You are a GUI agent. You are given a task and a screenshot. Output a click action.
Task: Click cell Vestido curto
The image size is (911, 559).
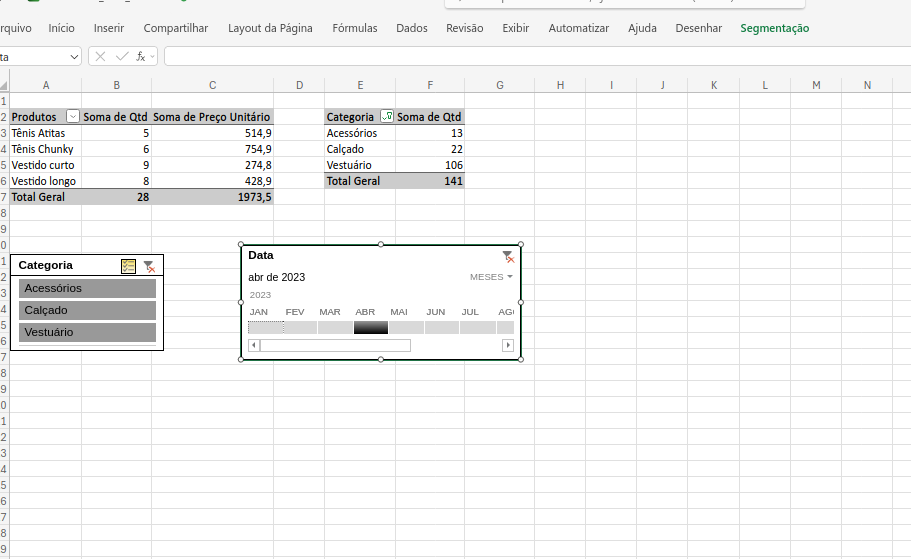[x=46, y=165]
